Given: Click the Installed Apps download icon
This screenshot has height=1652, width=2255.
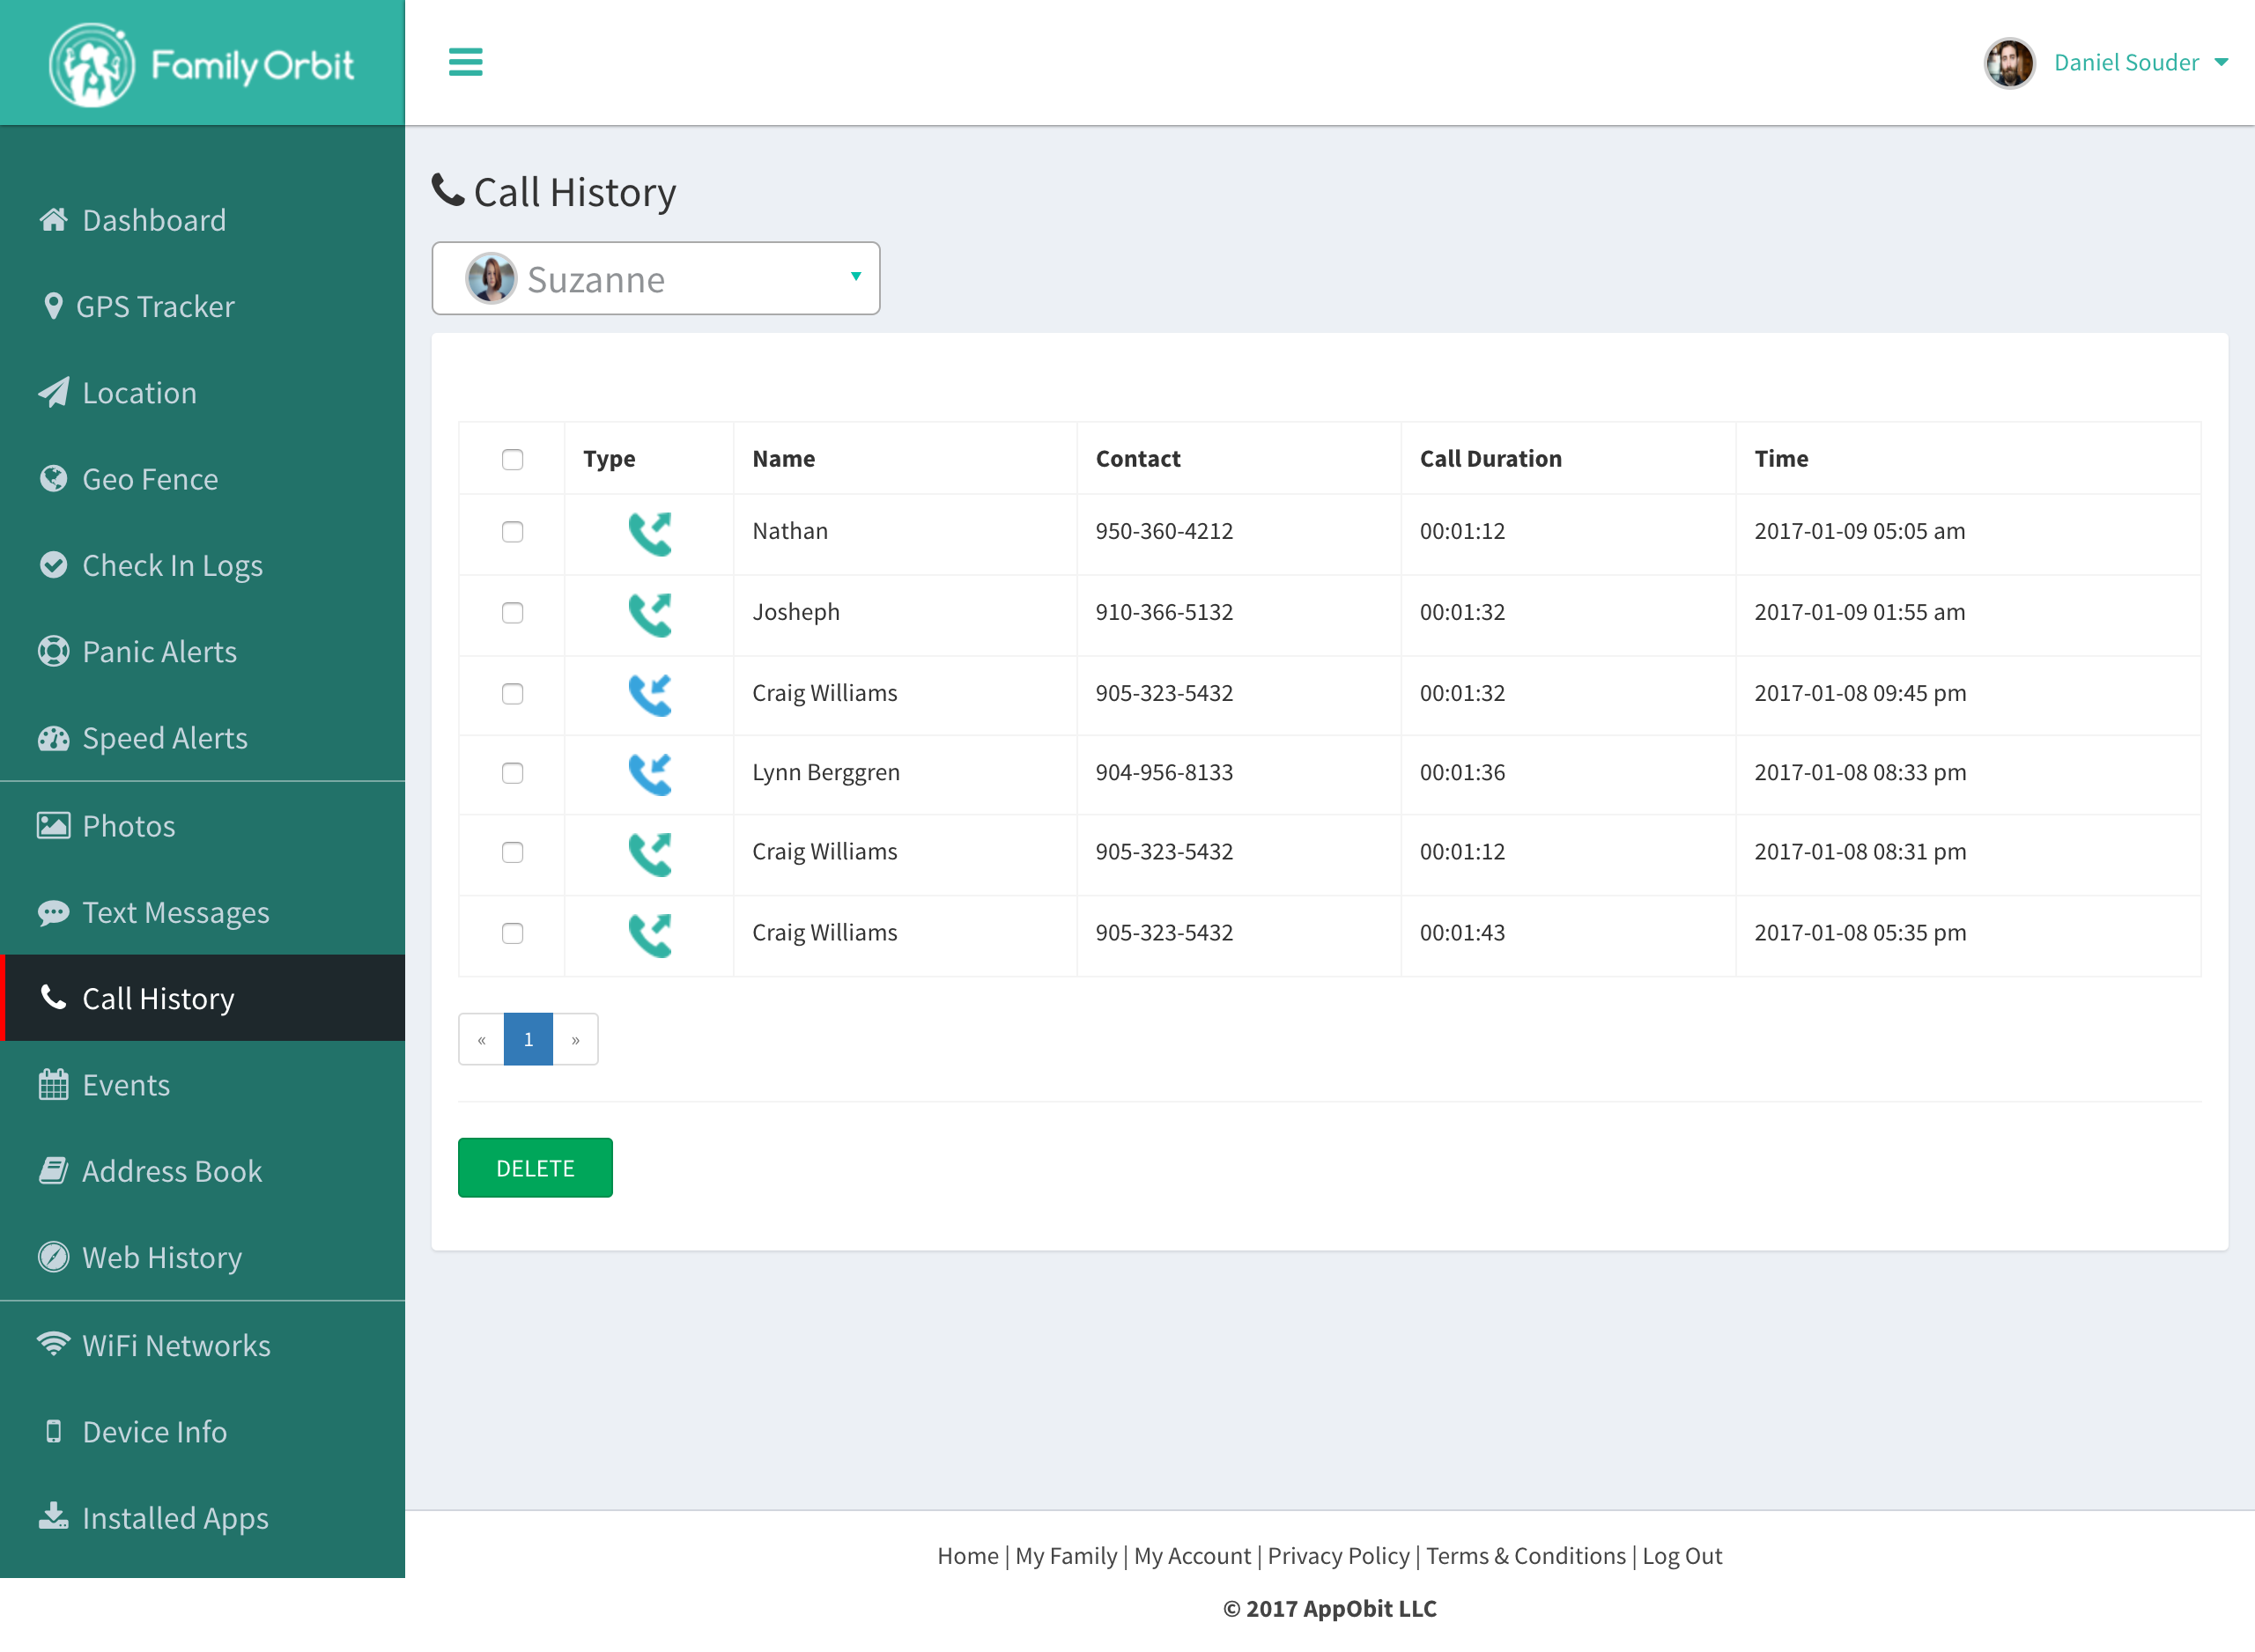Looking at the screenshot, I should [53, 1516].
